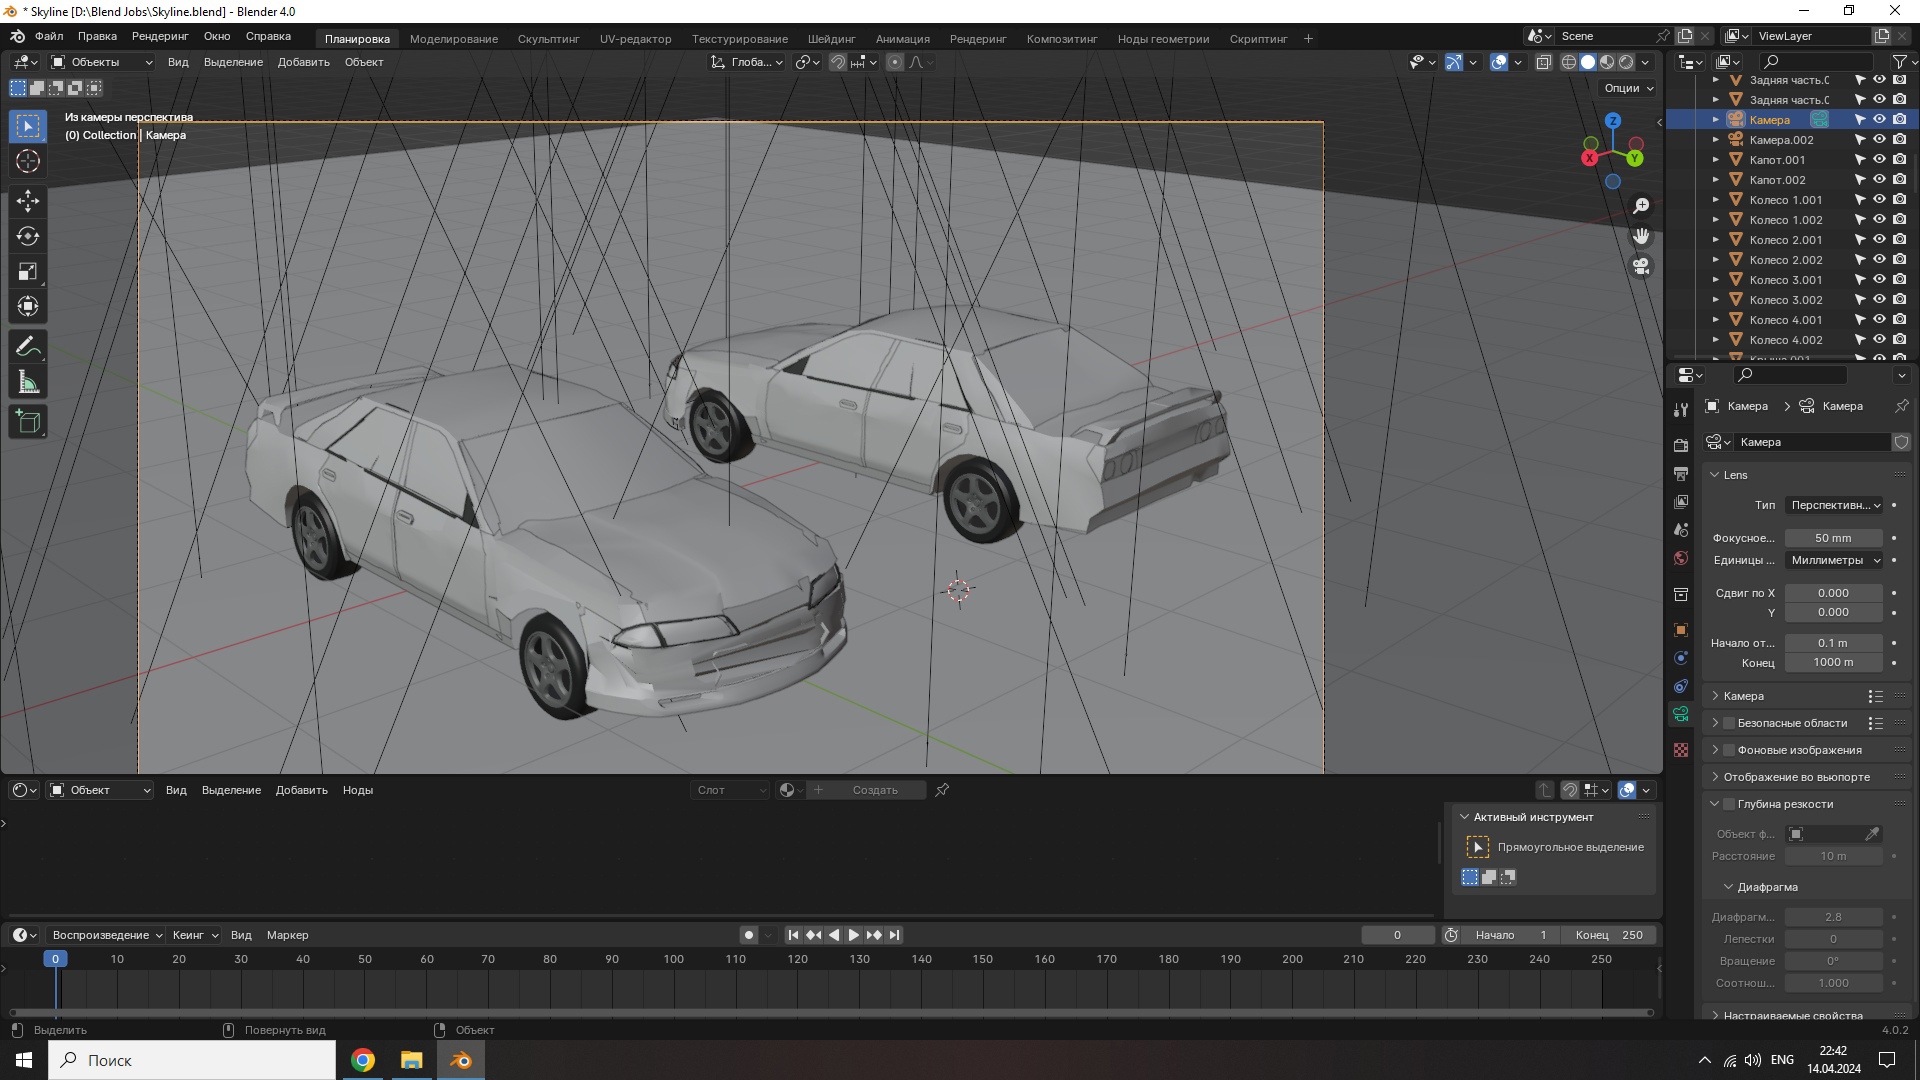Click the Опции button in viewport
The width and height of the screenshot is (1920, 1080).
pyautogui.click(x=1628, y=88)
